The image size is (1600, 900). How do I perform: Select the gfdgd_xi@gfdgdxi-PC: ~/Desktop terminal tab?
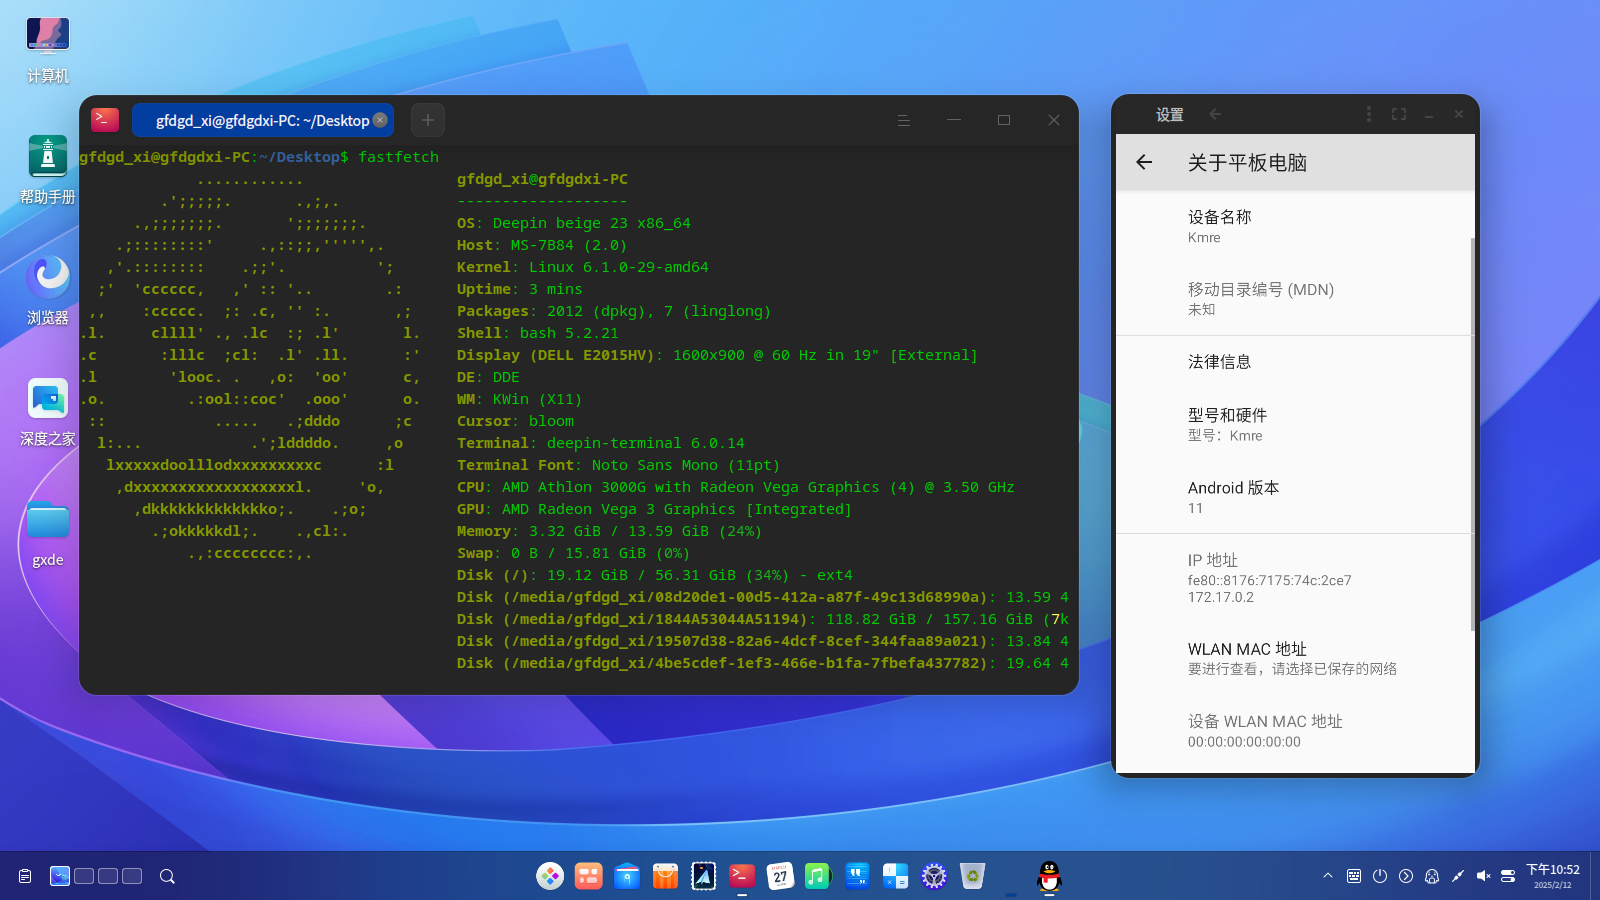tap(262, 120)
